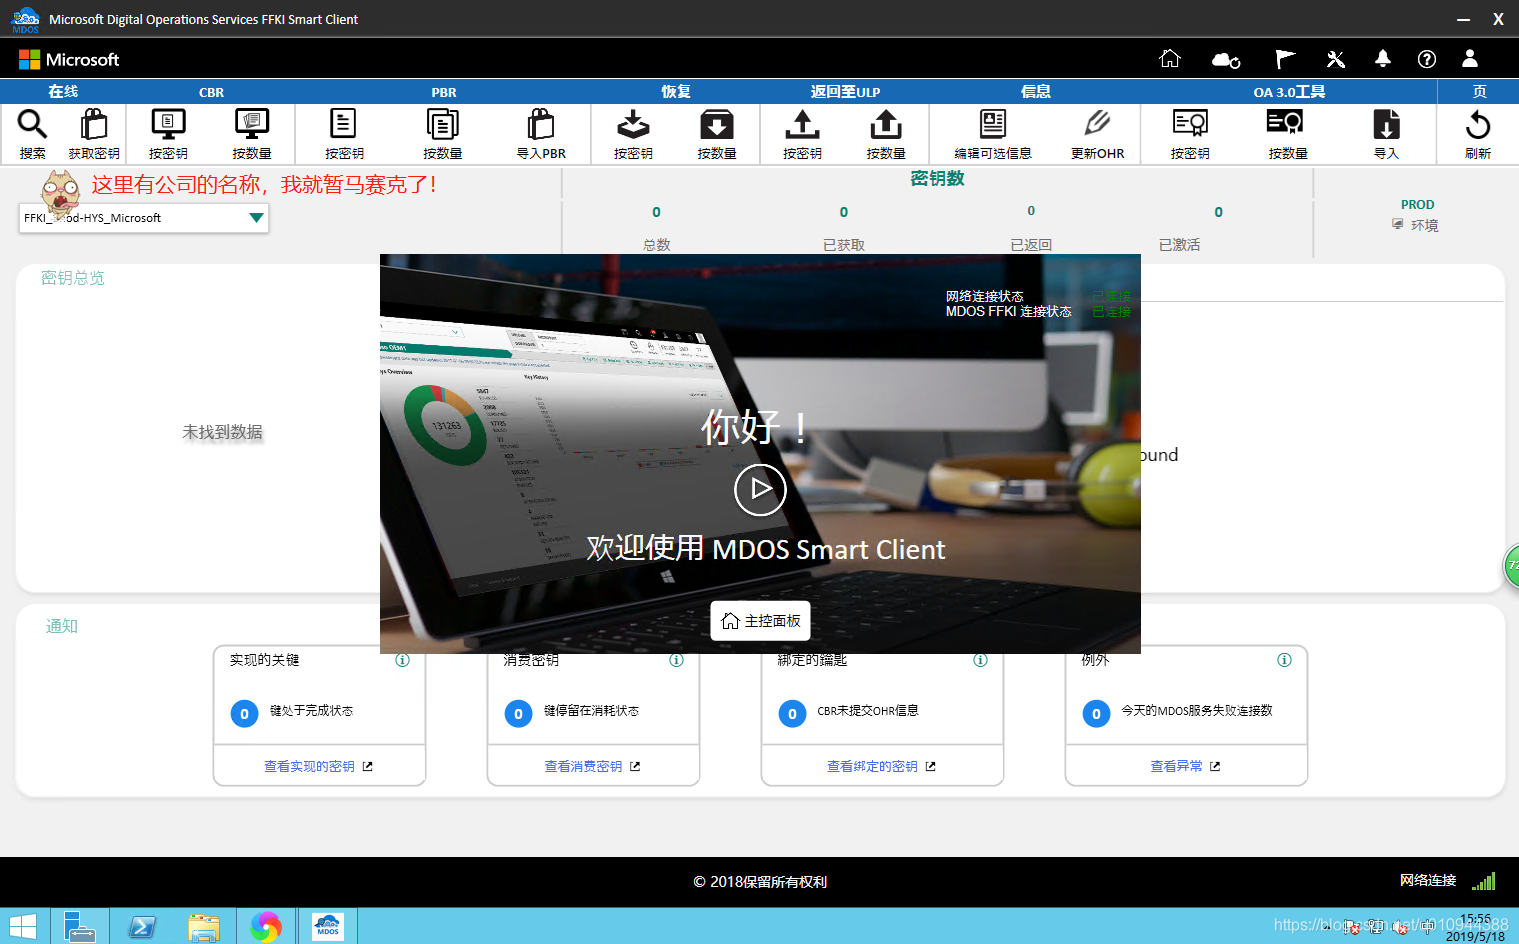Screen dimensions: 1519x944
Task: Click the 已获取 key count value
Action: 844,212
